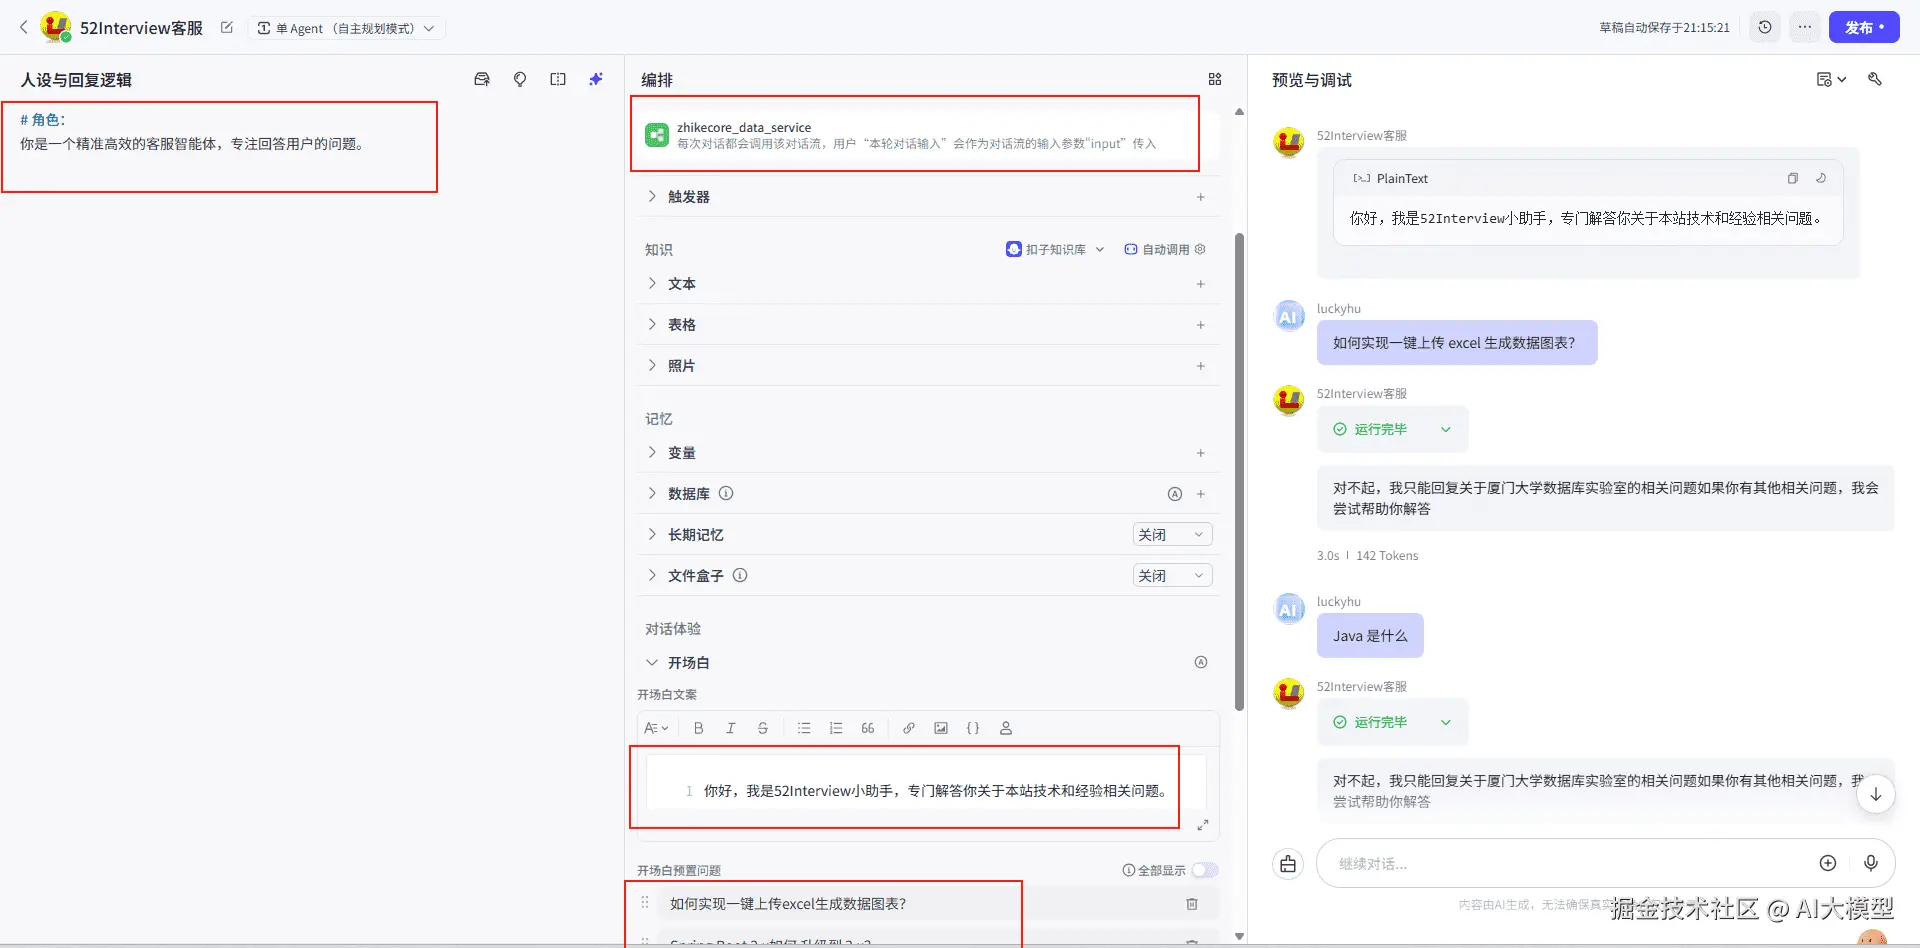Click the info icon beside 文件盒子
The height and width of the screenshot is (948, 1920).
pos(740,575)
